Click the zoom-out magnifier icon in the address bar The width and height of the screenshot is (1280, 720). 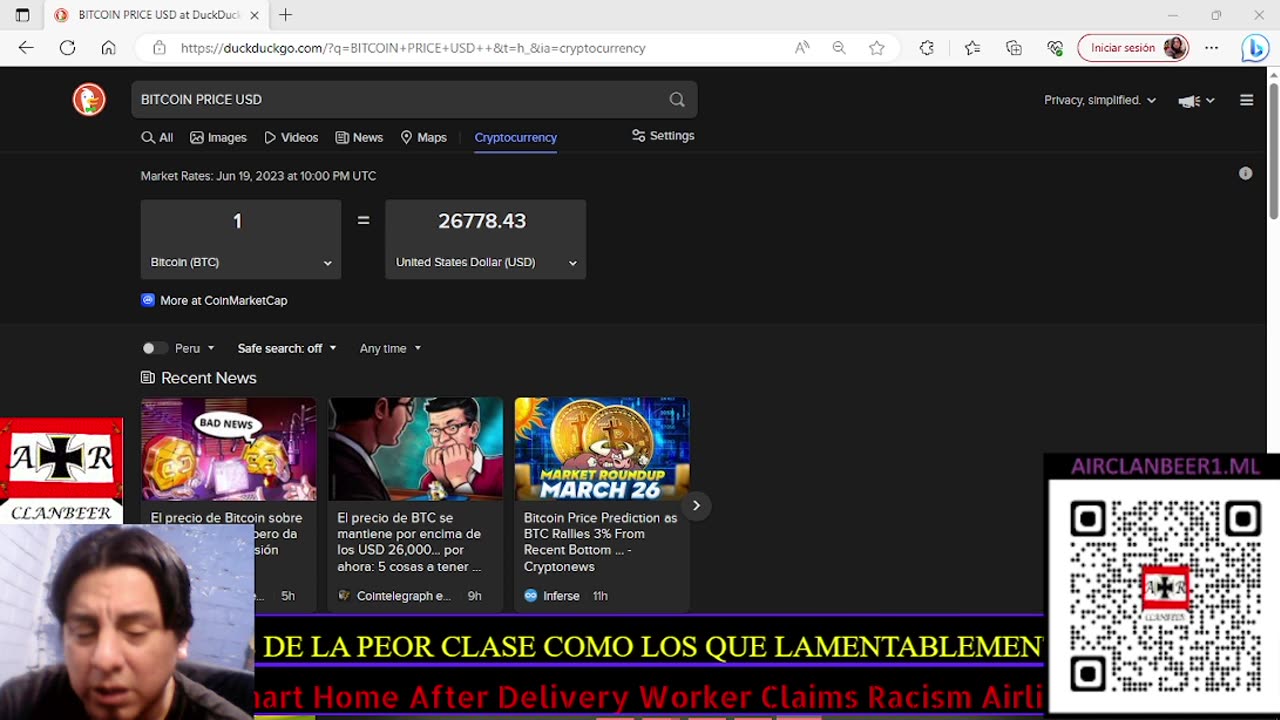coord(839,48)
